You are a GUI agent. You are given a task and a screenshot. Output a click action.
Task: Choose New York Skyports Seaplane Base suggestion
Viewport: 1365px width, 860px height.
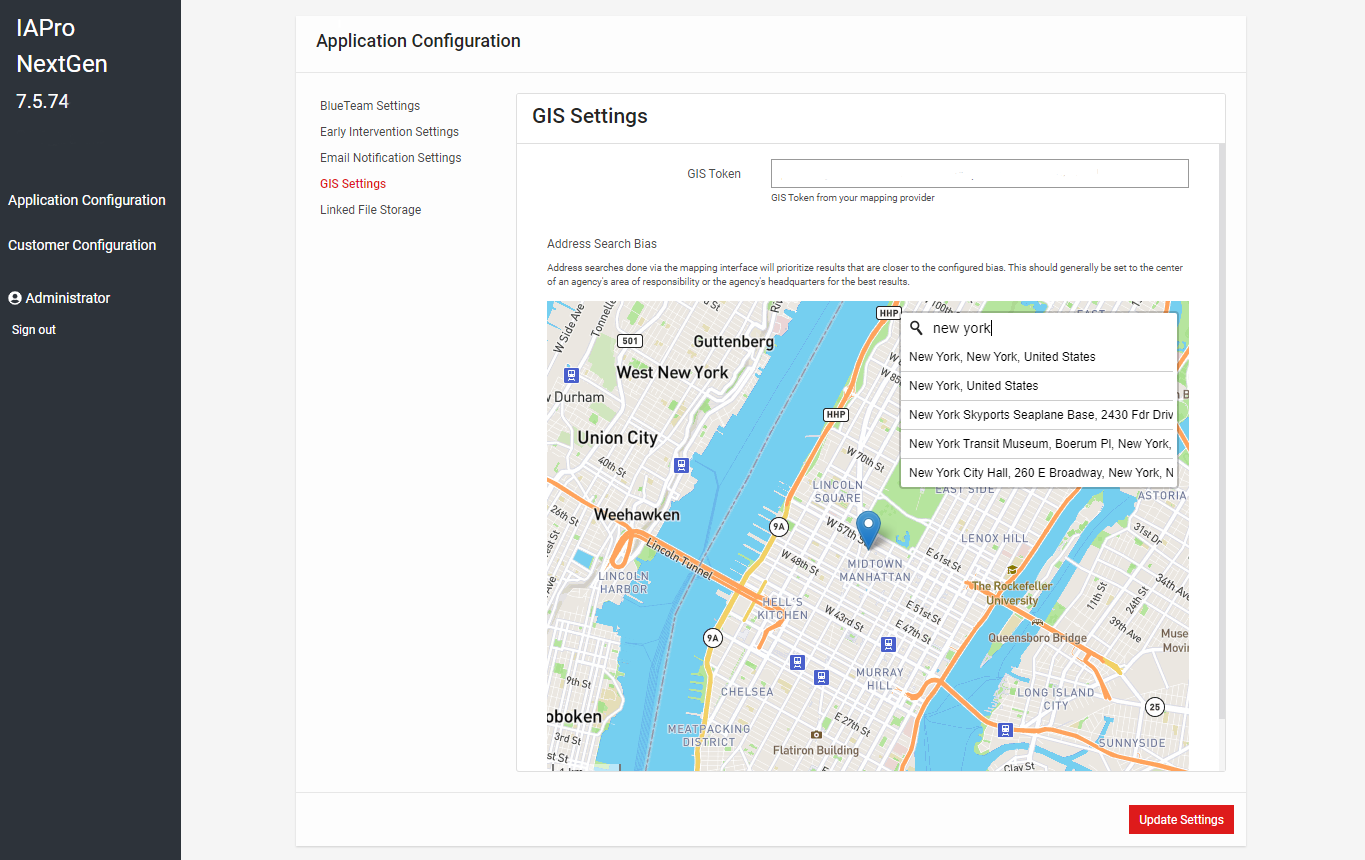tap(1039, 415)
